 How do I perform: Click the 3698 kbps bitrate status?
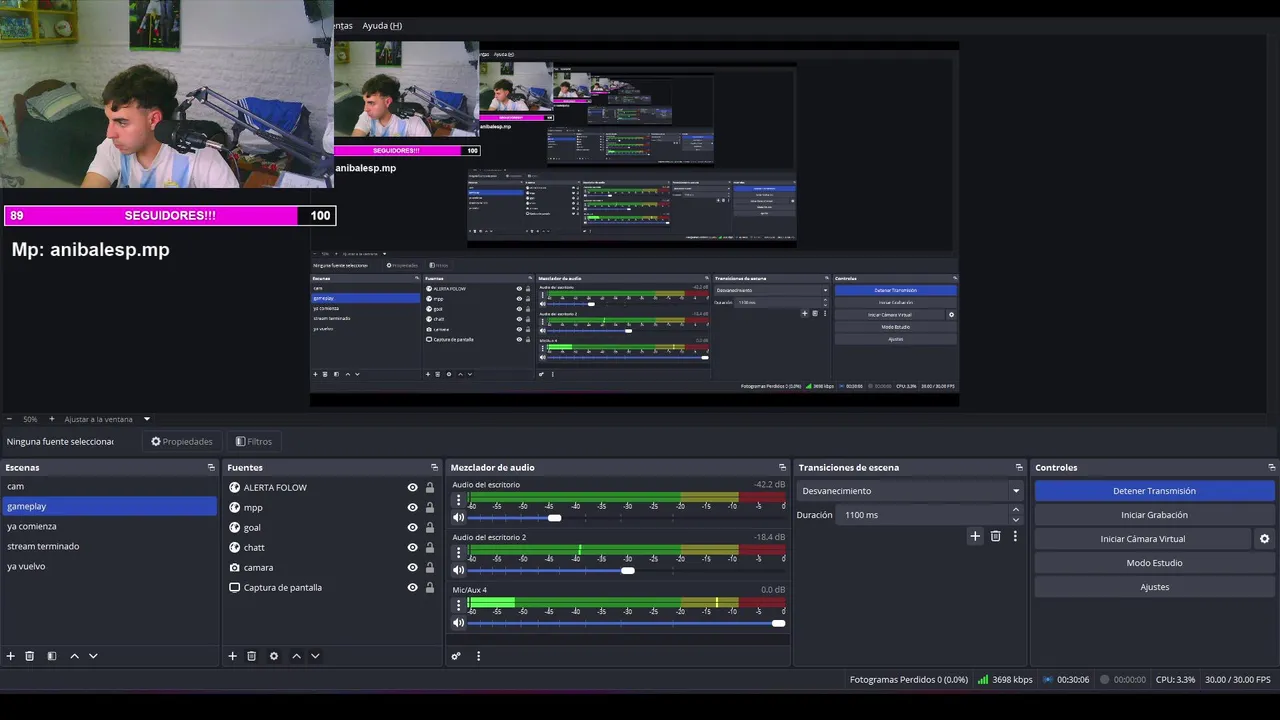pyautogui.click(x=1005, y=680)
